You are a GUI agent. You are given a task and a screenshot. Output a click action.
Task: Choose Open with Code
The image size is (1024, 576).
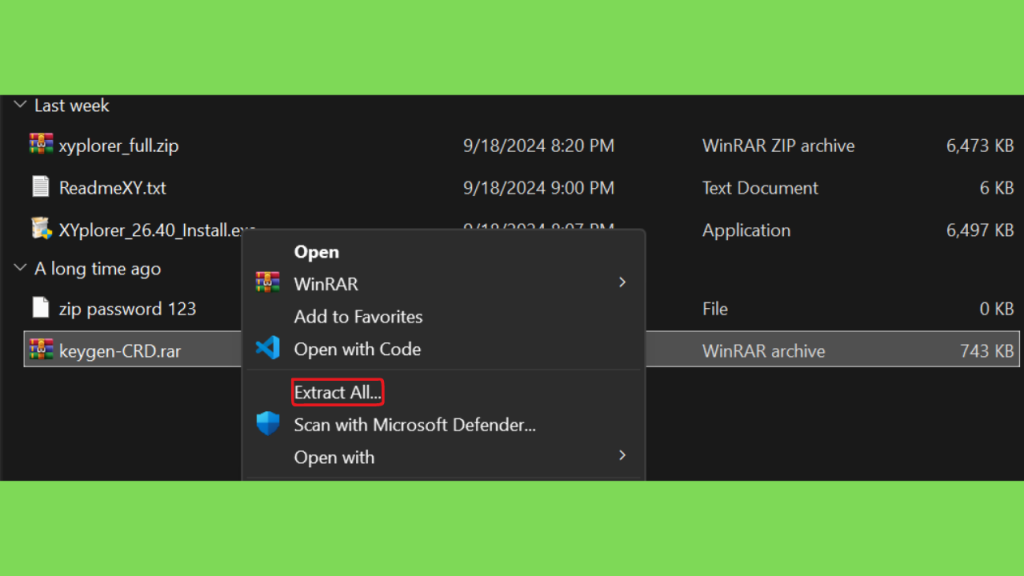[357, 349]
